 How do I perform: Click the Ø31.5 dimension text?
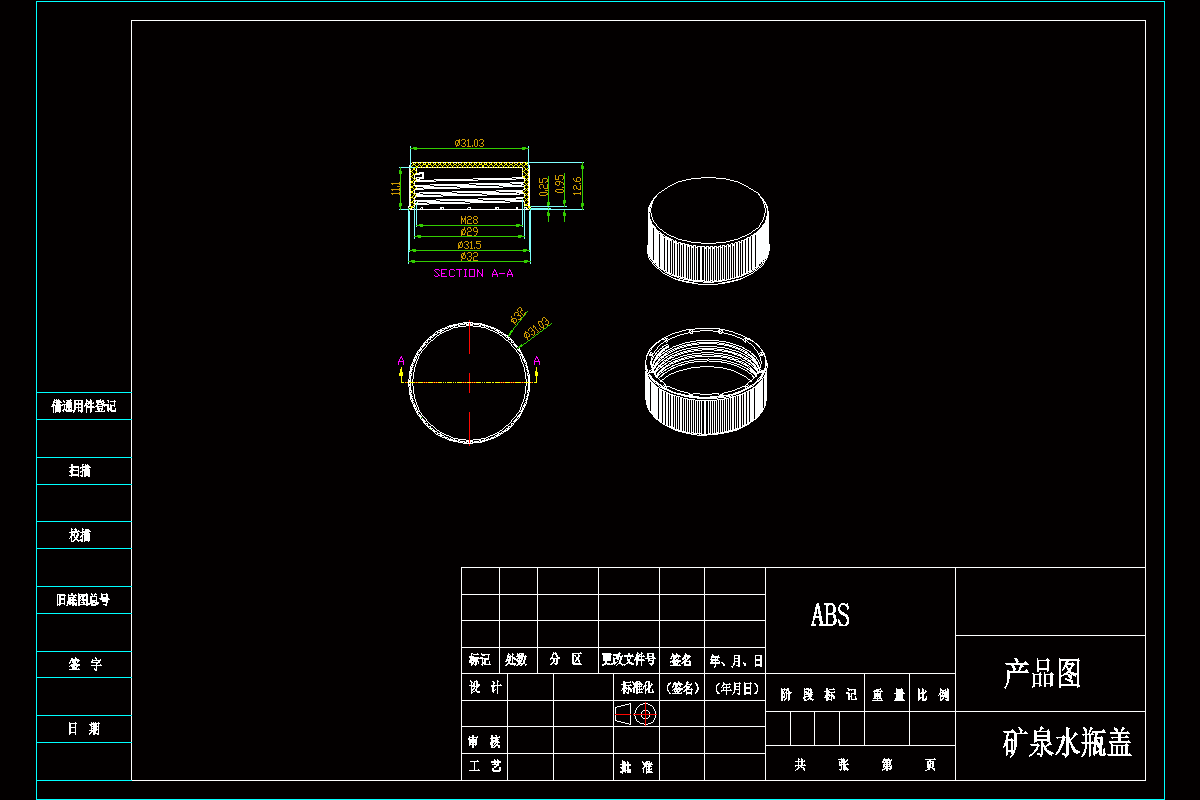click(x=469, y=245)
